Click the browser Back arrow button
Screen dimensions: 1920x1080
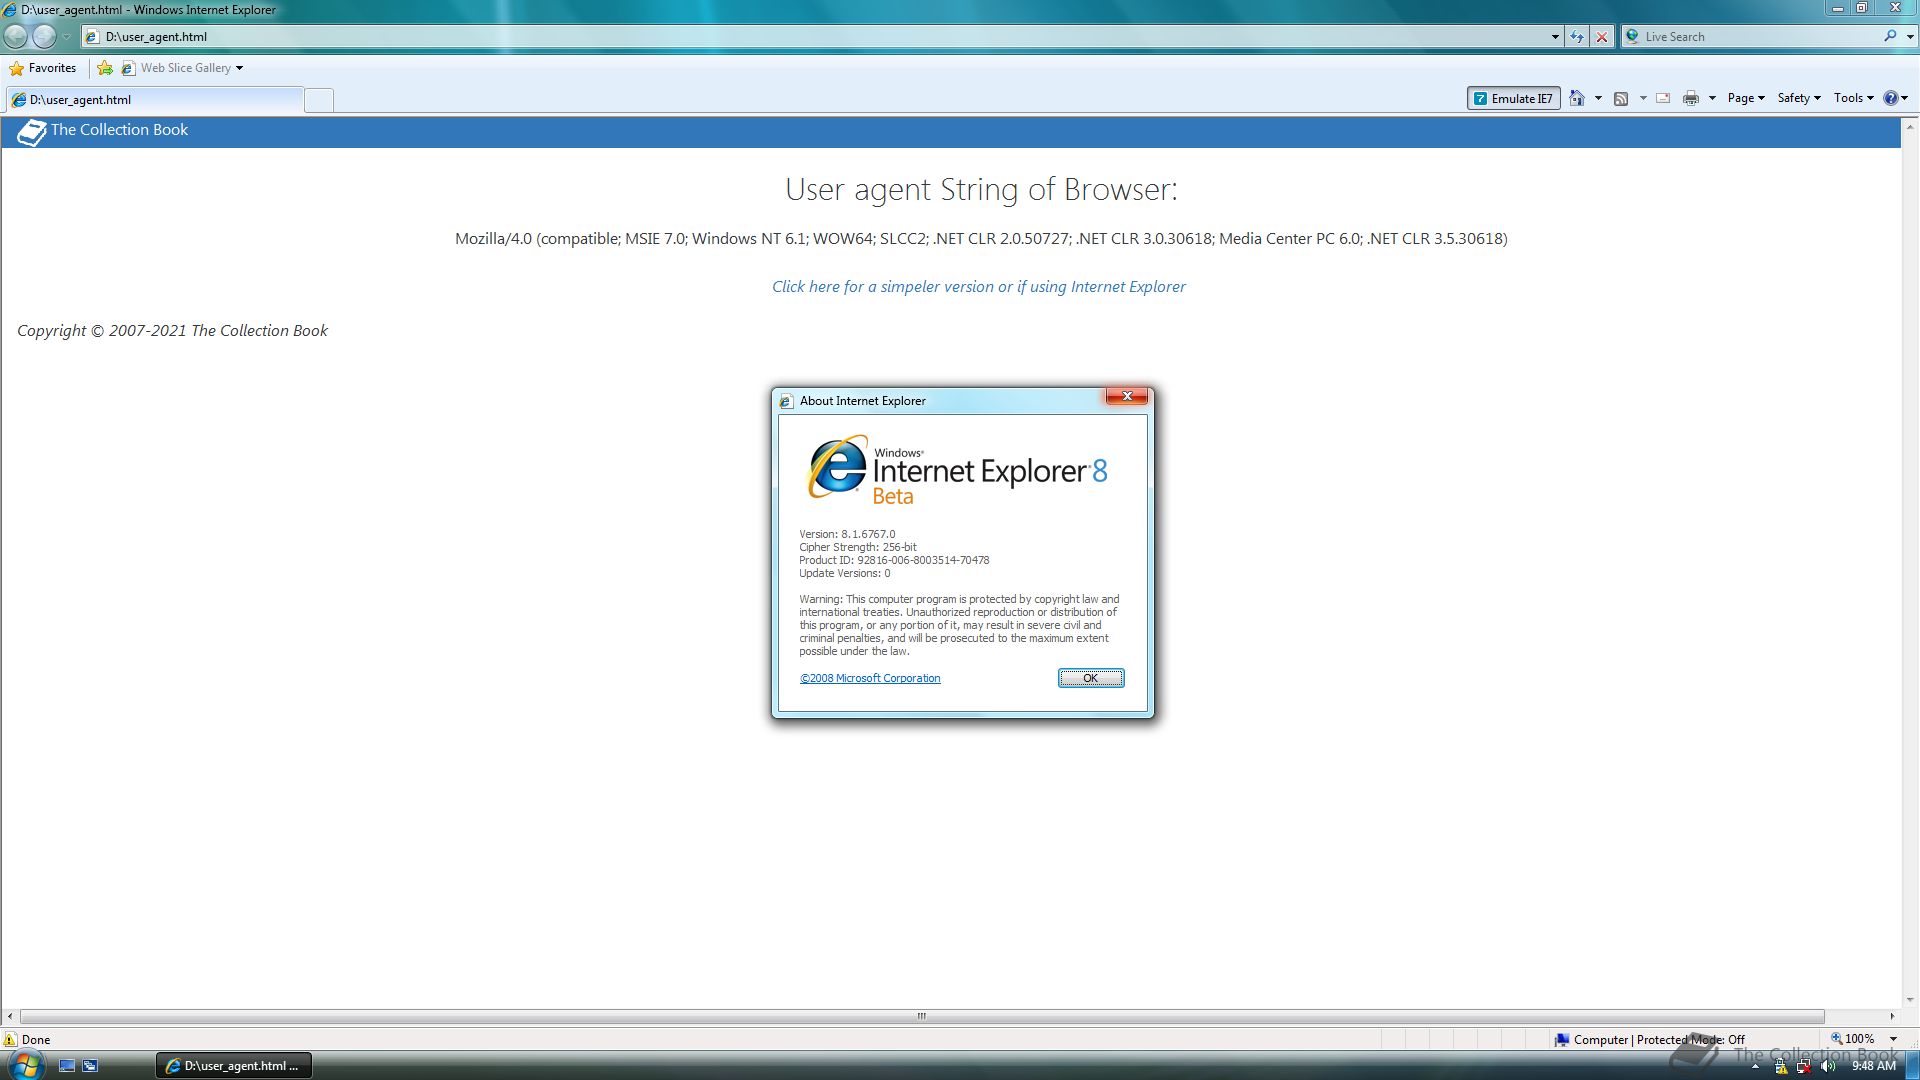(x=16, y=37)
